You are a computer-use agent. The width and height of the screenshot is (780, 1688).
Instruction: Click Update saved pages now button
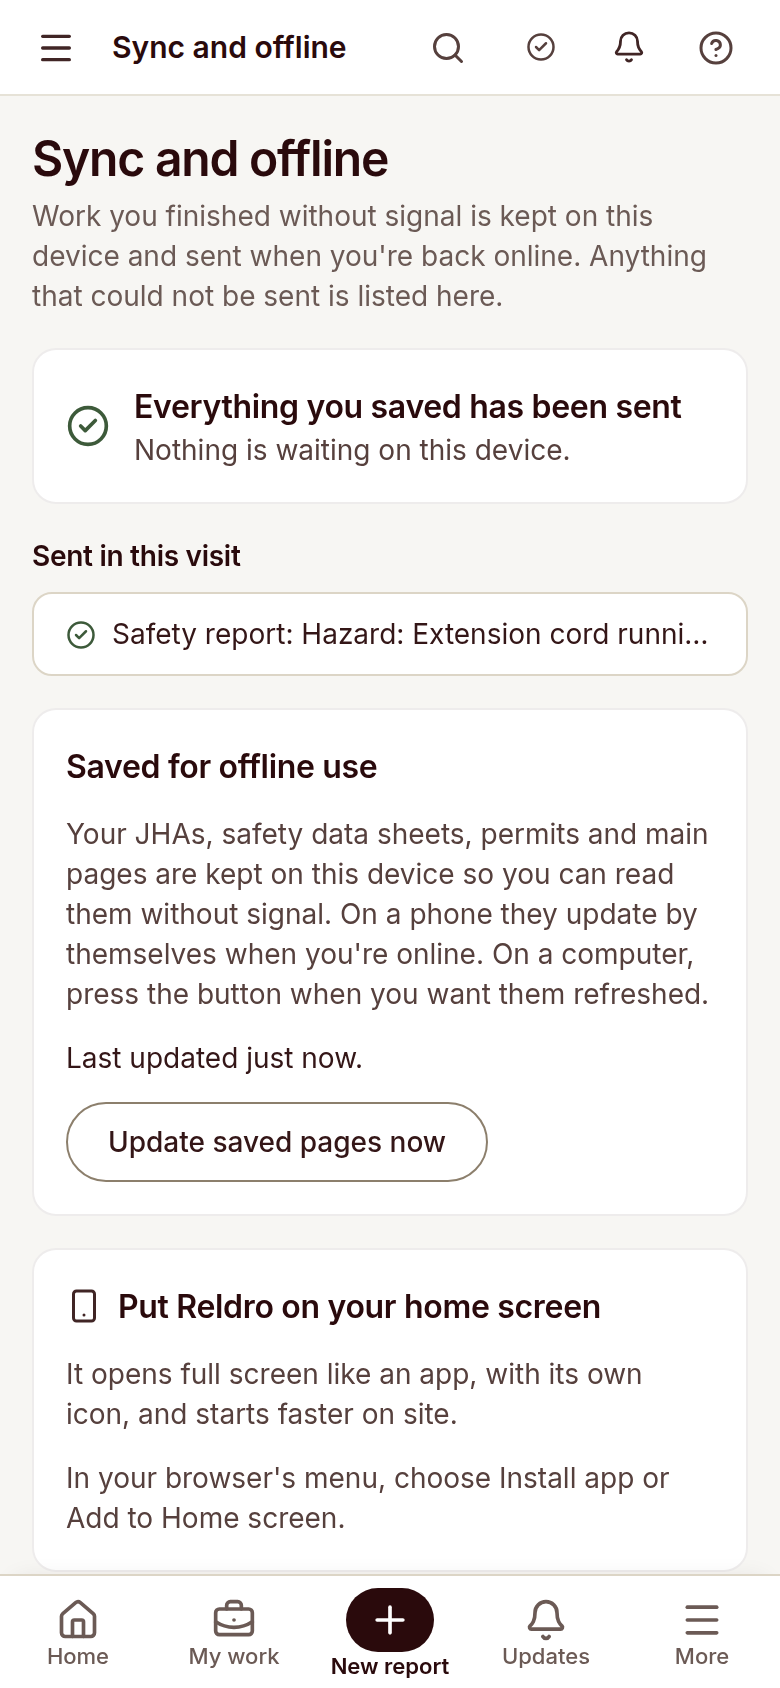click(277, 1142)
